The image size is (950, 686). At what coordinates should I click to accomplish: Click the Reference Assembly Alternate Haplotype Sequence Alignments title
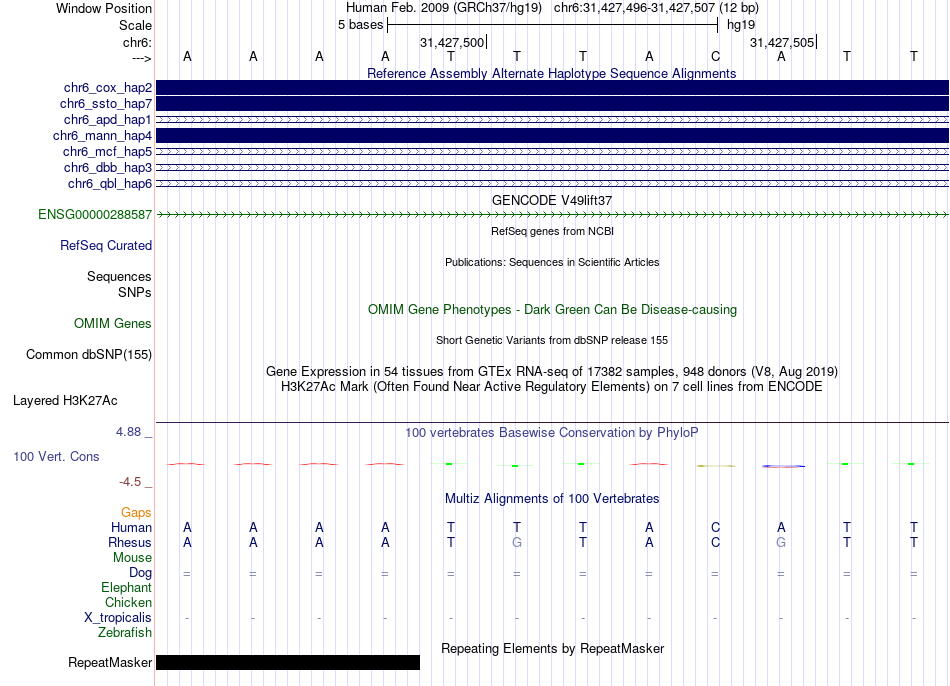click(x=552, y=73)
